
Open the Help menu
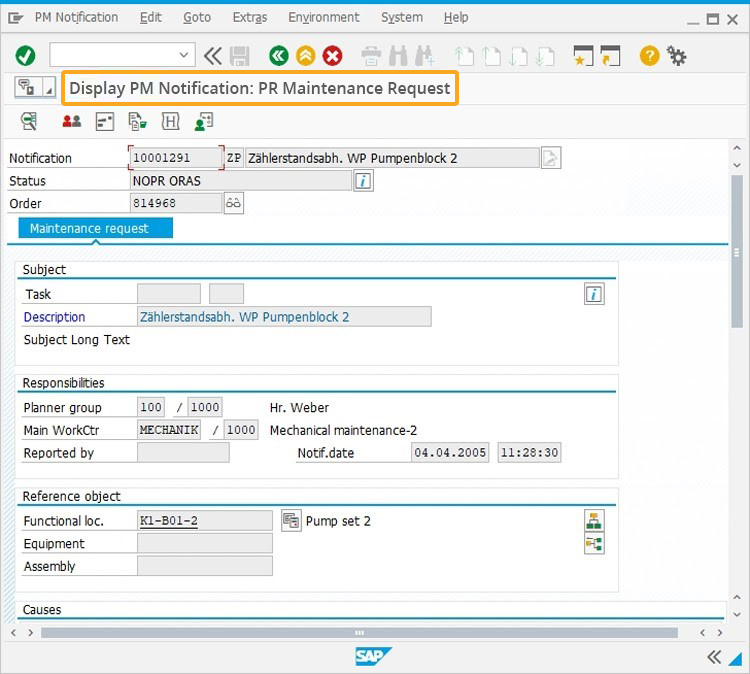click(x=456, y=18)
